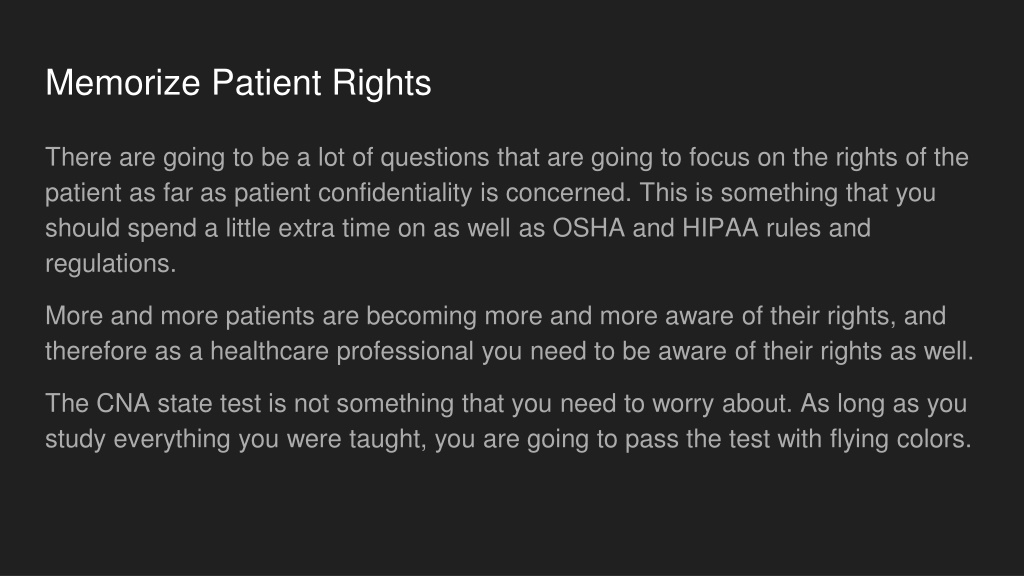The width and height of the screenshot is (1024, 576).
Task: Click the word 'OSHA' in first paragraph
Action: [x=588, y=228]
